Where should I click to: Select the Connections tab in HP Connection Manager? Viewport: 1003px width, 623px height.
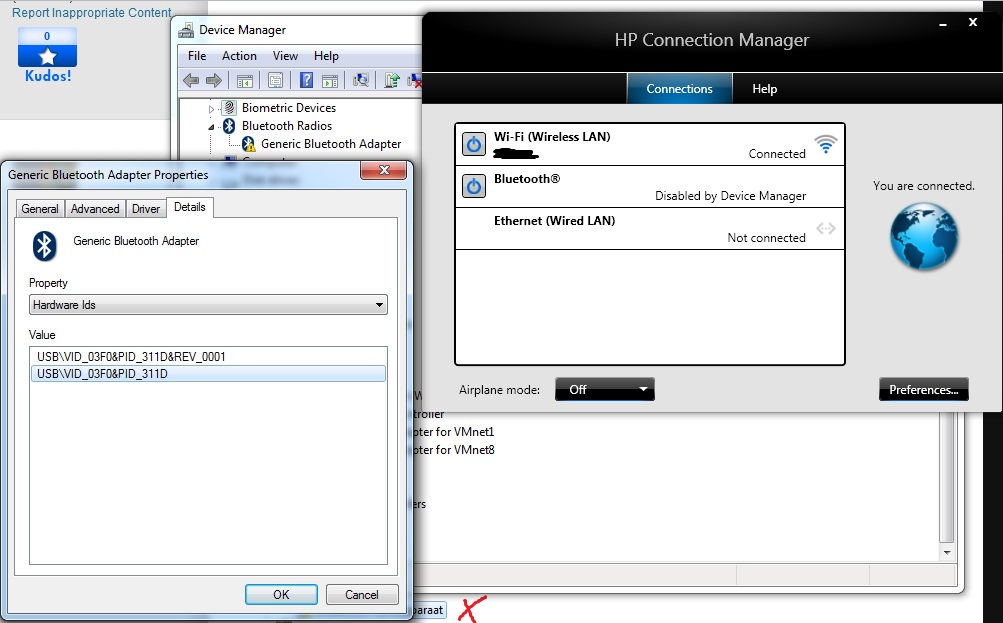point(679,89)
